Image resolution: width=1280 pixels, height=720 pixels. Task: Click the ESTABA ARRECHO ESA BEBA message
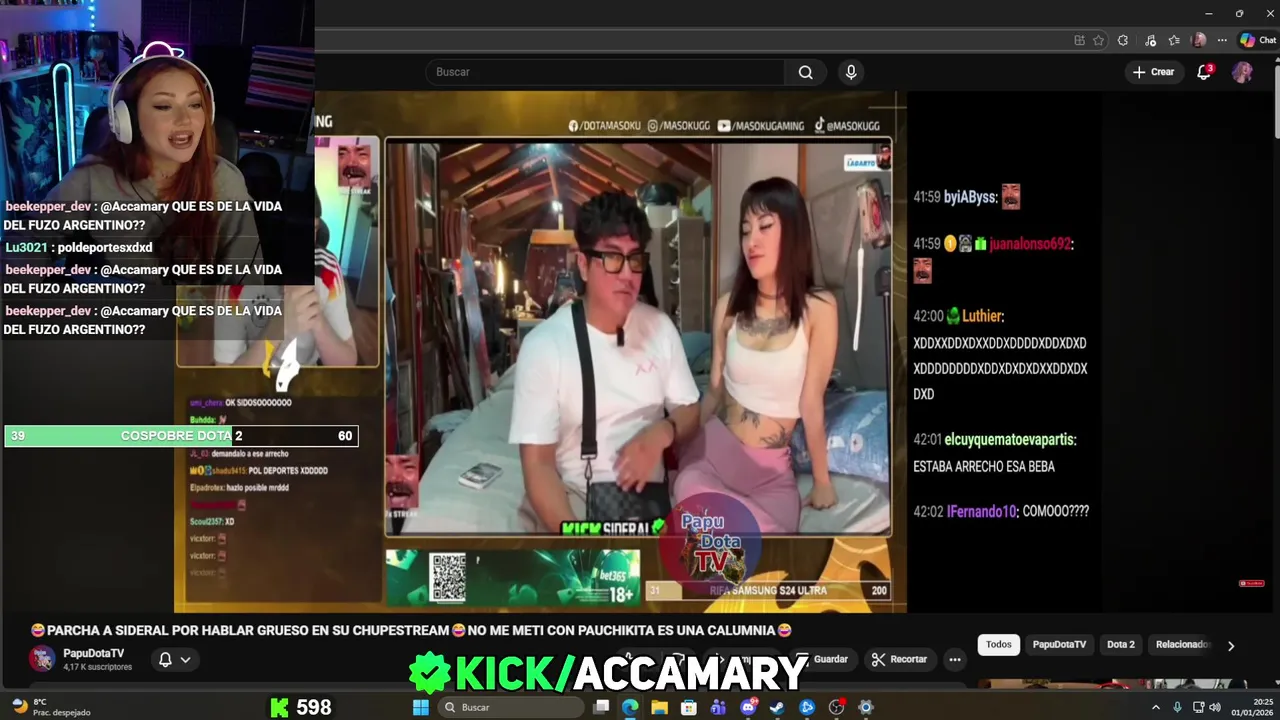[984, 466]
